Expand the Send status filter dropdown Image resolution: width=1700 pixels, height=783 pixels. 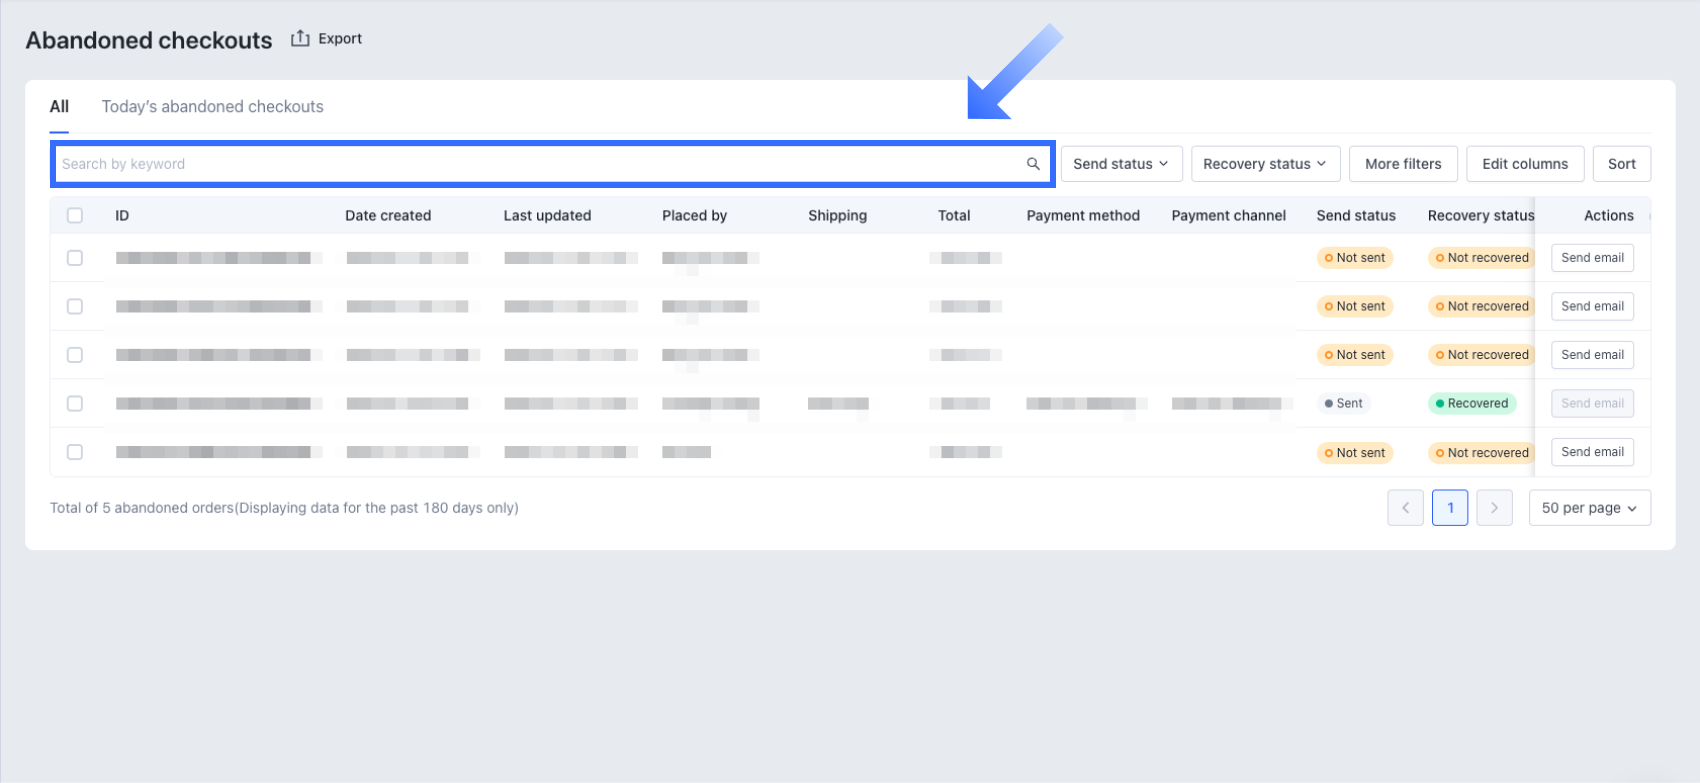1121,164
